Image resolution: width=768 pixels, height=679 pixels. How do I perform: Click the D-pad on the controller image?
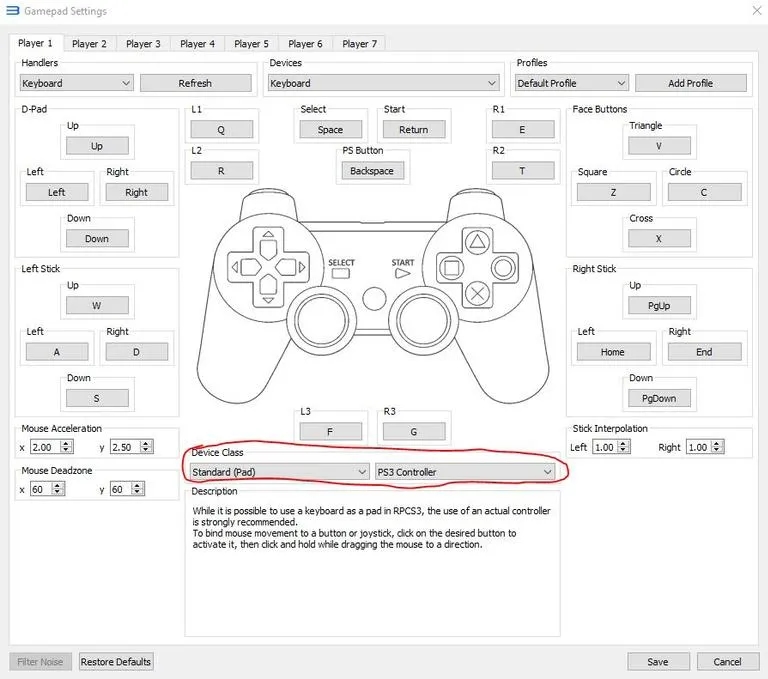267,267
